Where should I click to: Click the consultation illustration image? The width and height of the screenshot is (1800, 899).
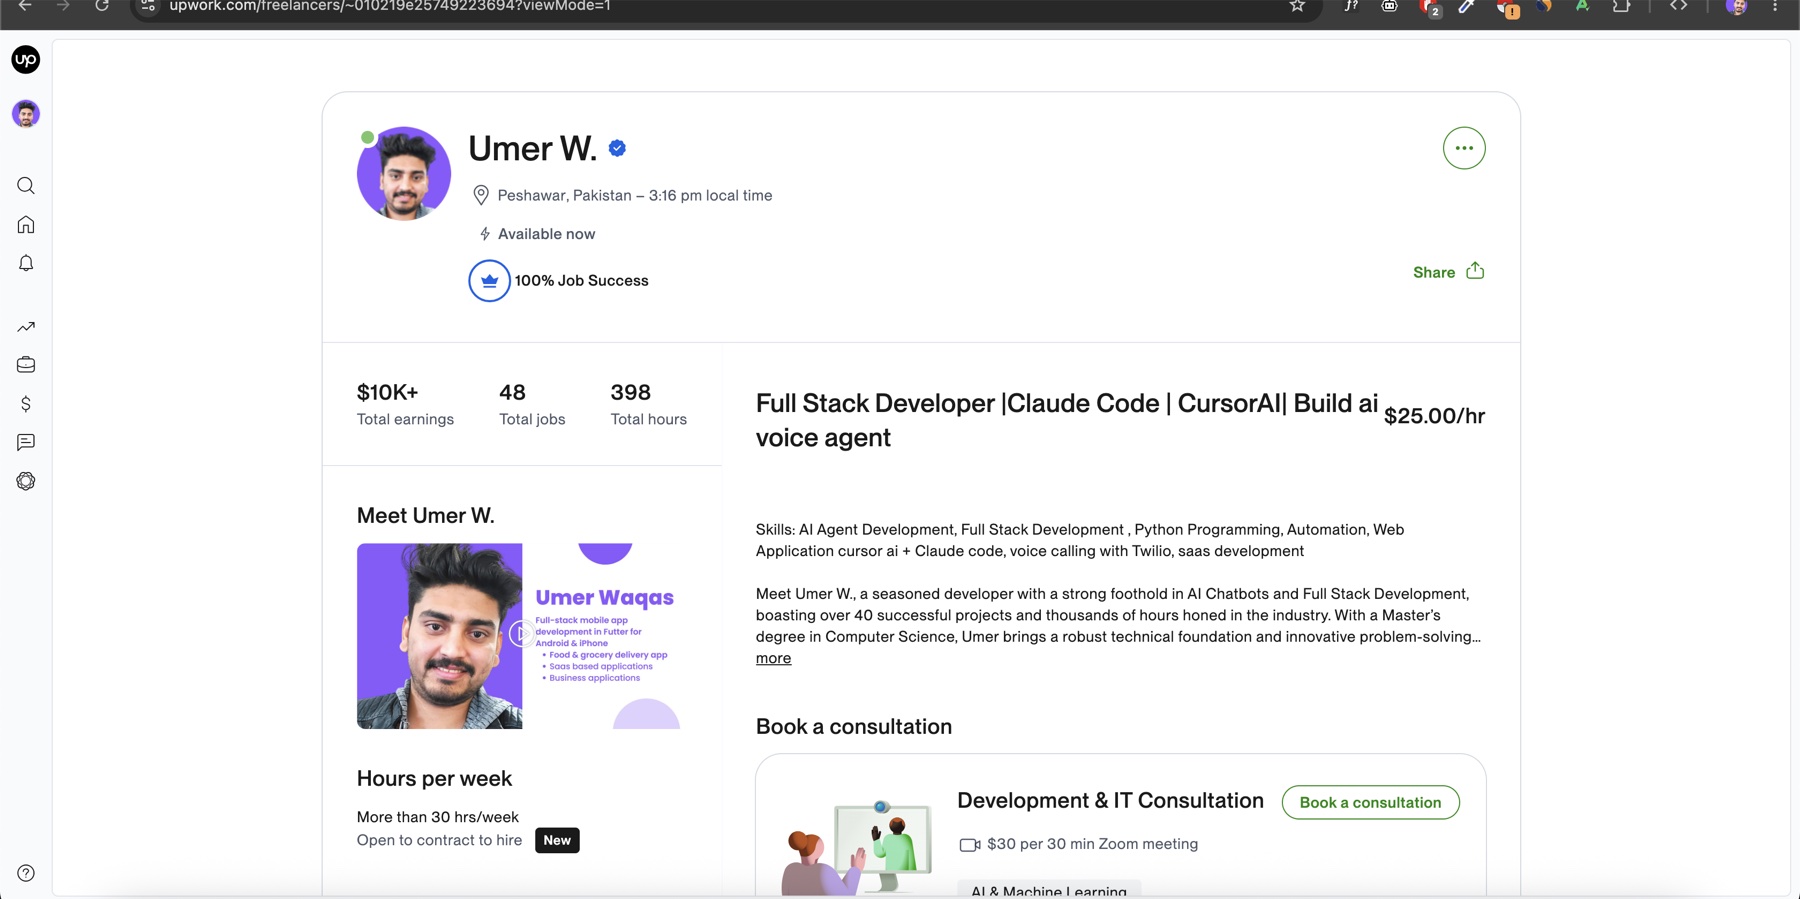tap(857, 847)
